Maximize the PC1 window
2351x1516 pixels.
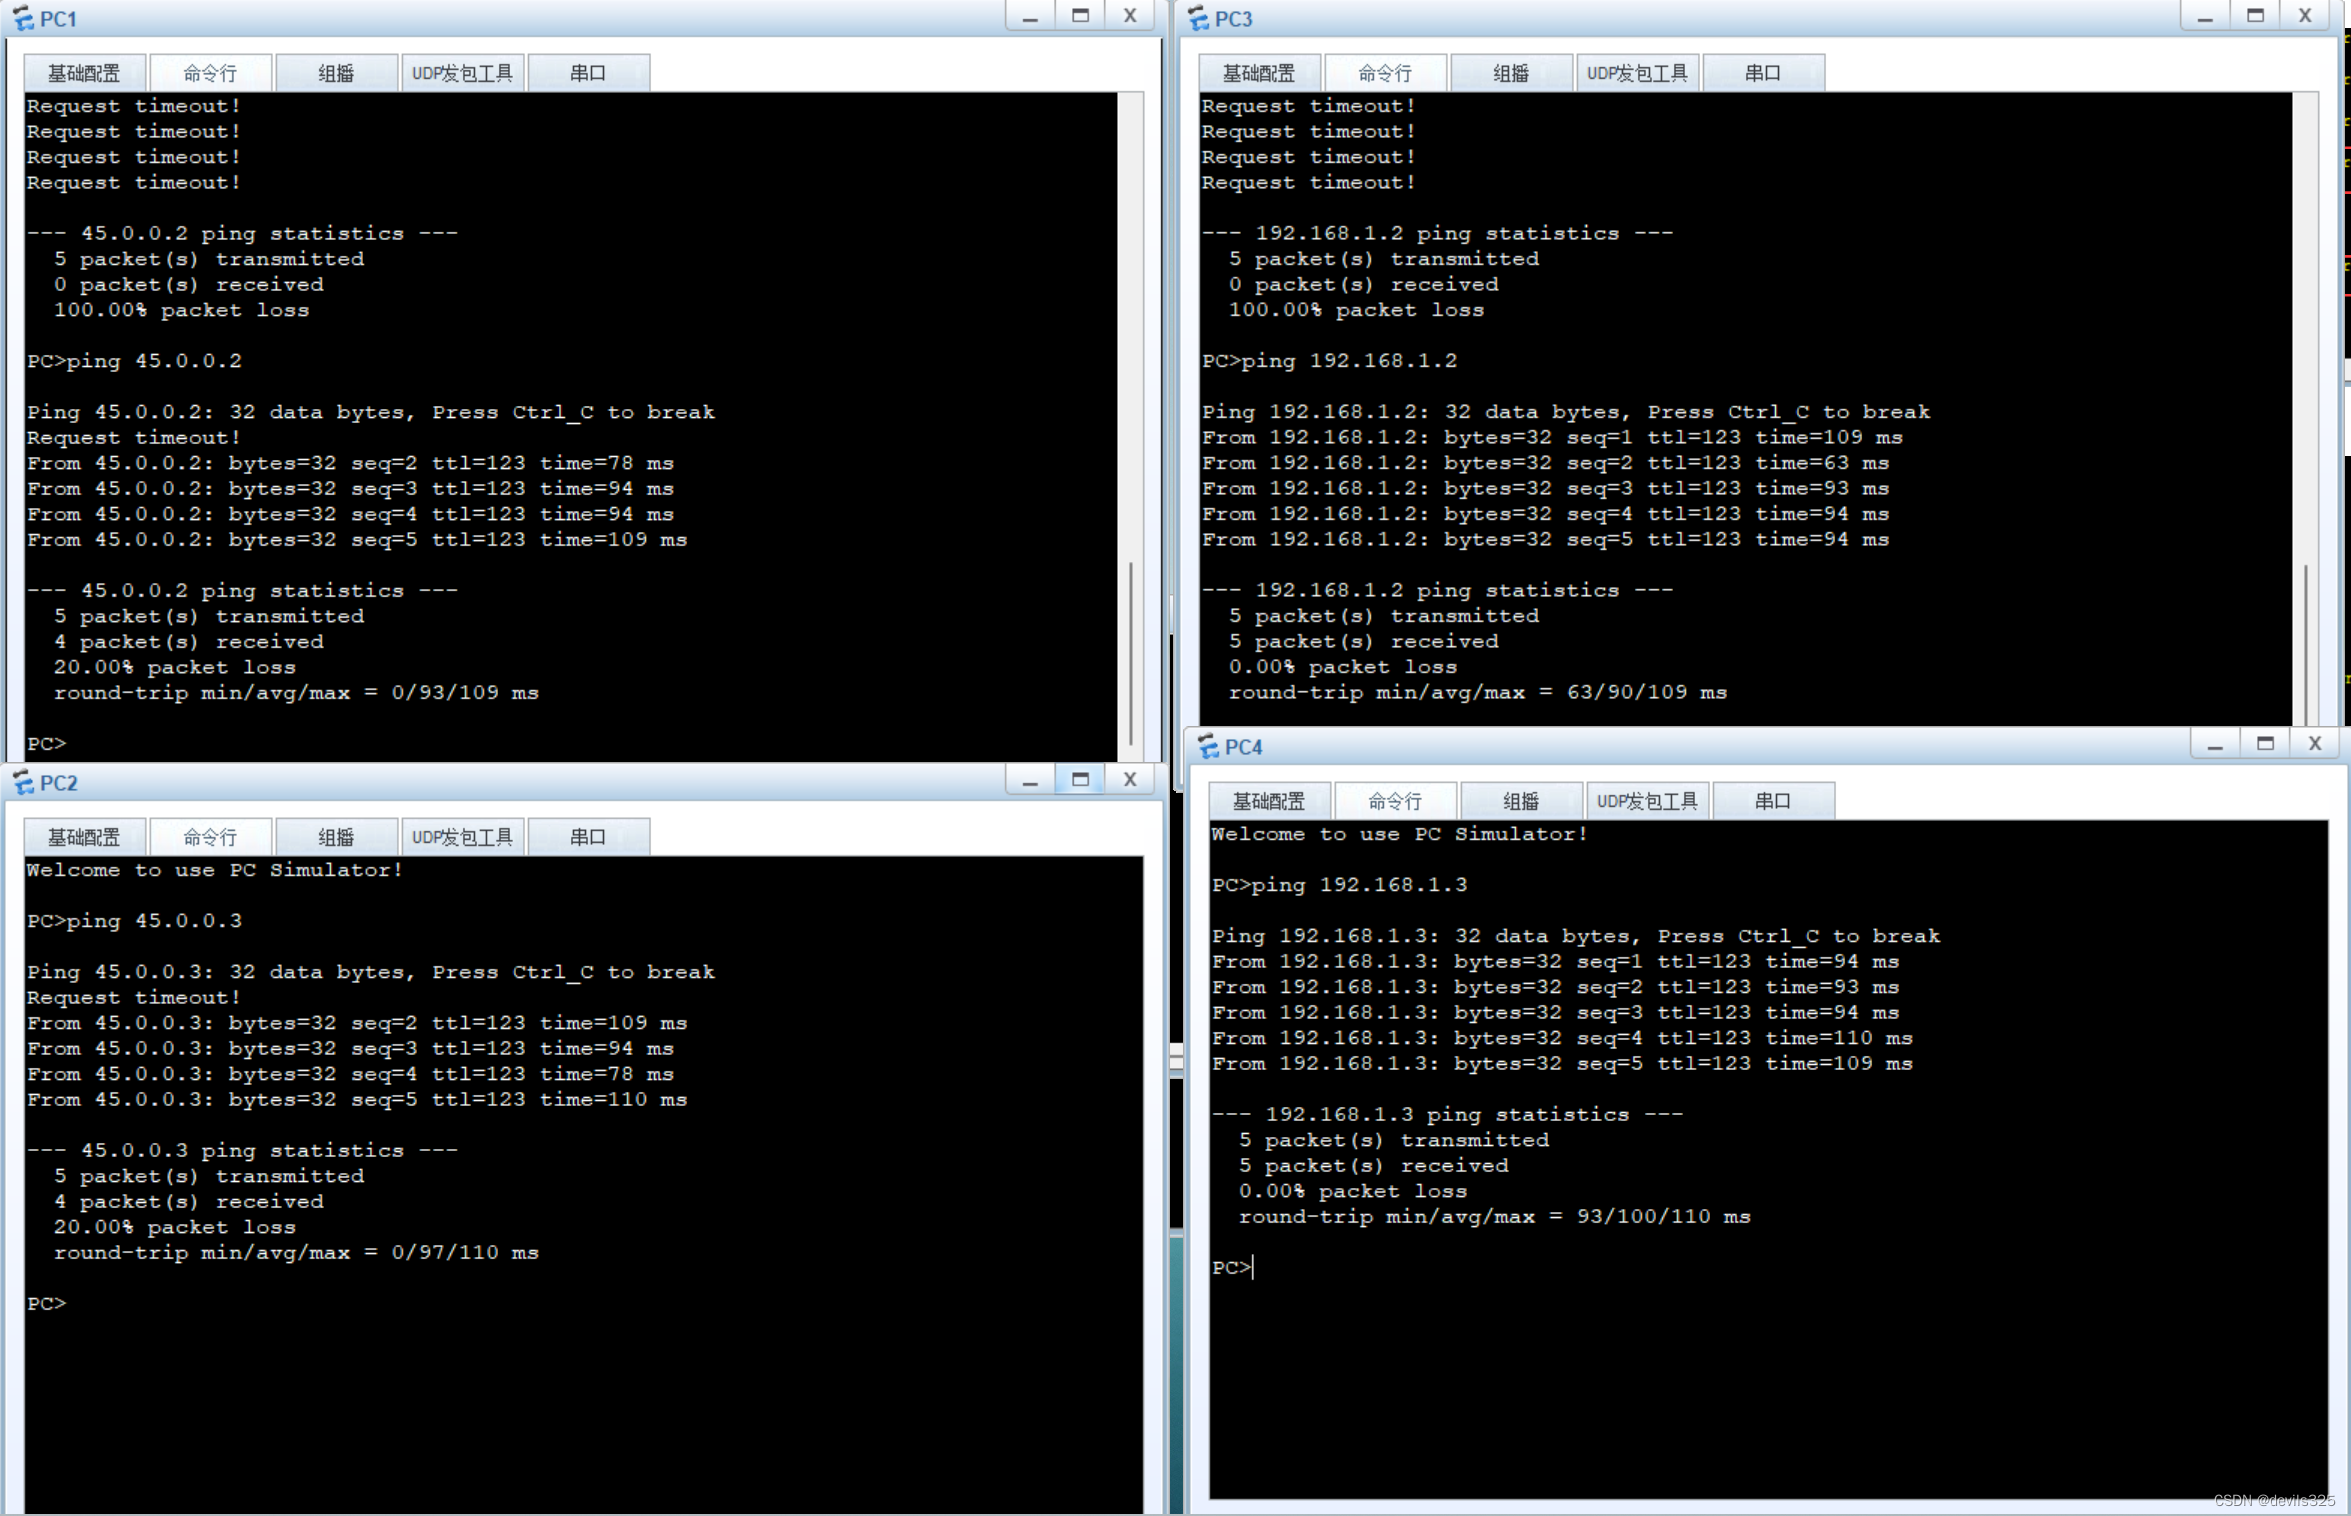tap(1080, 16)
